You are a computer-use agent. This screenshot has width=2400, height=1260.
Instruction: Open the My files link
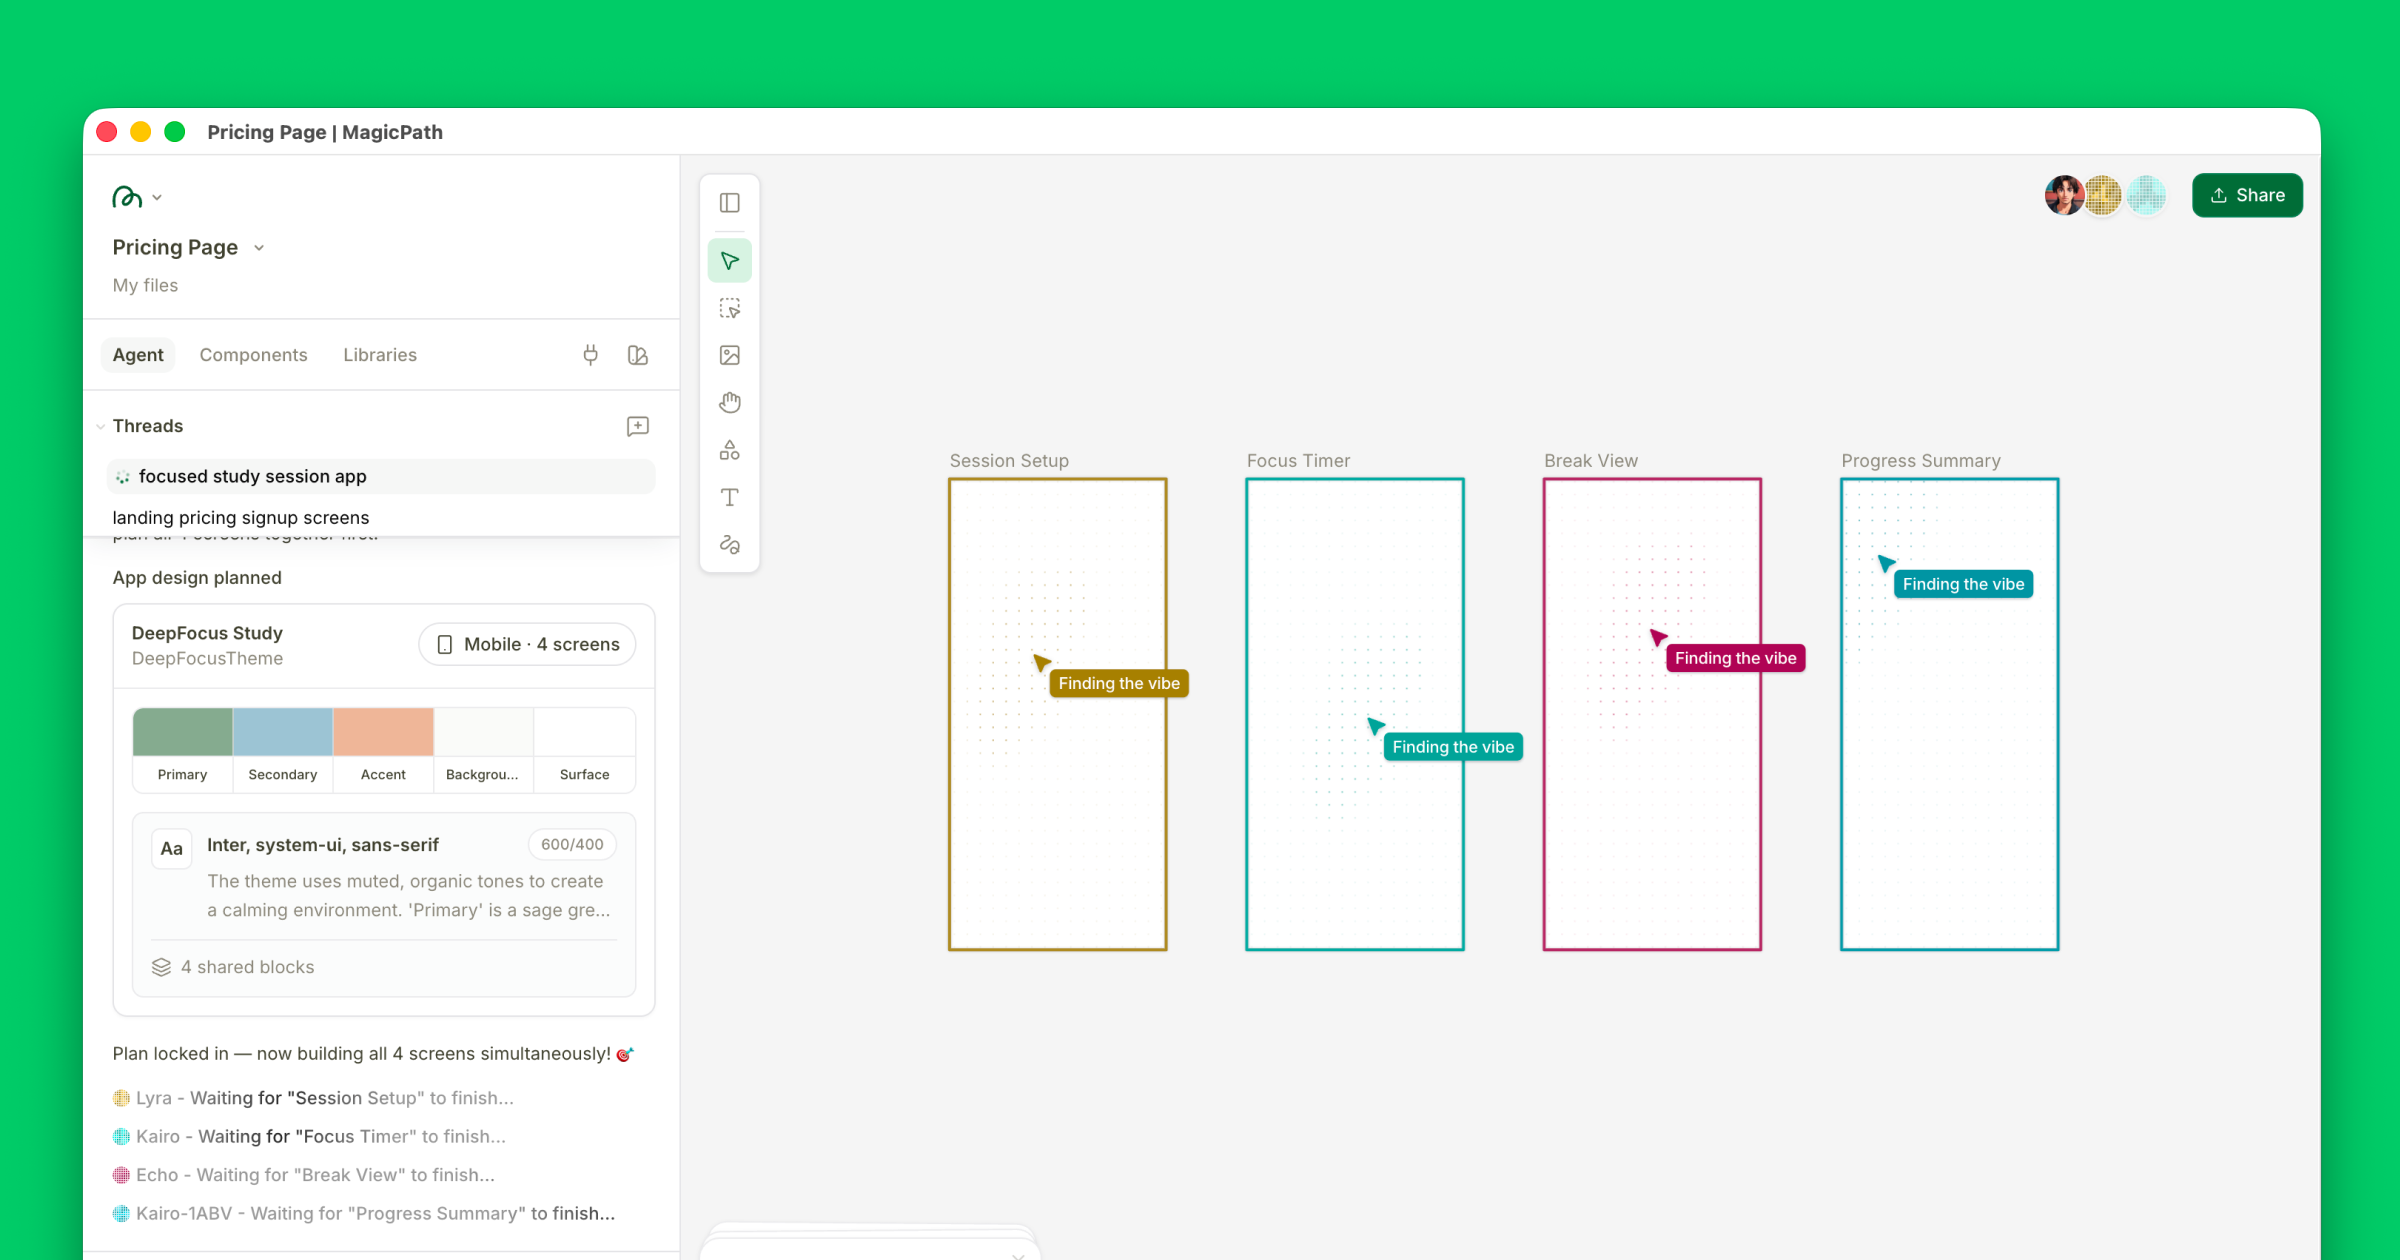click(x=145, y=286)
